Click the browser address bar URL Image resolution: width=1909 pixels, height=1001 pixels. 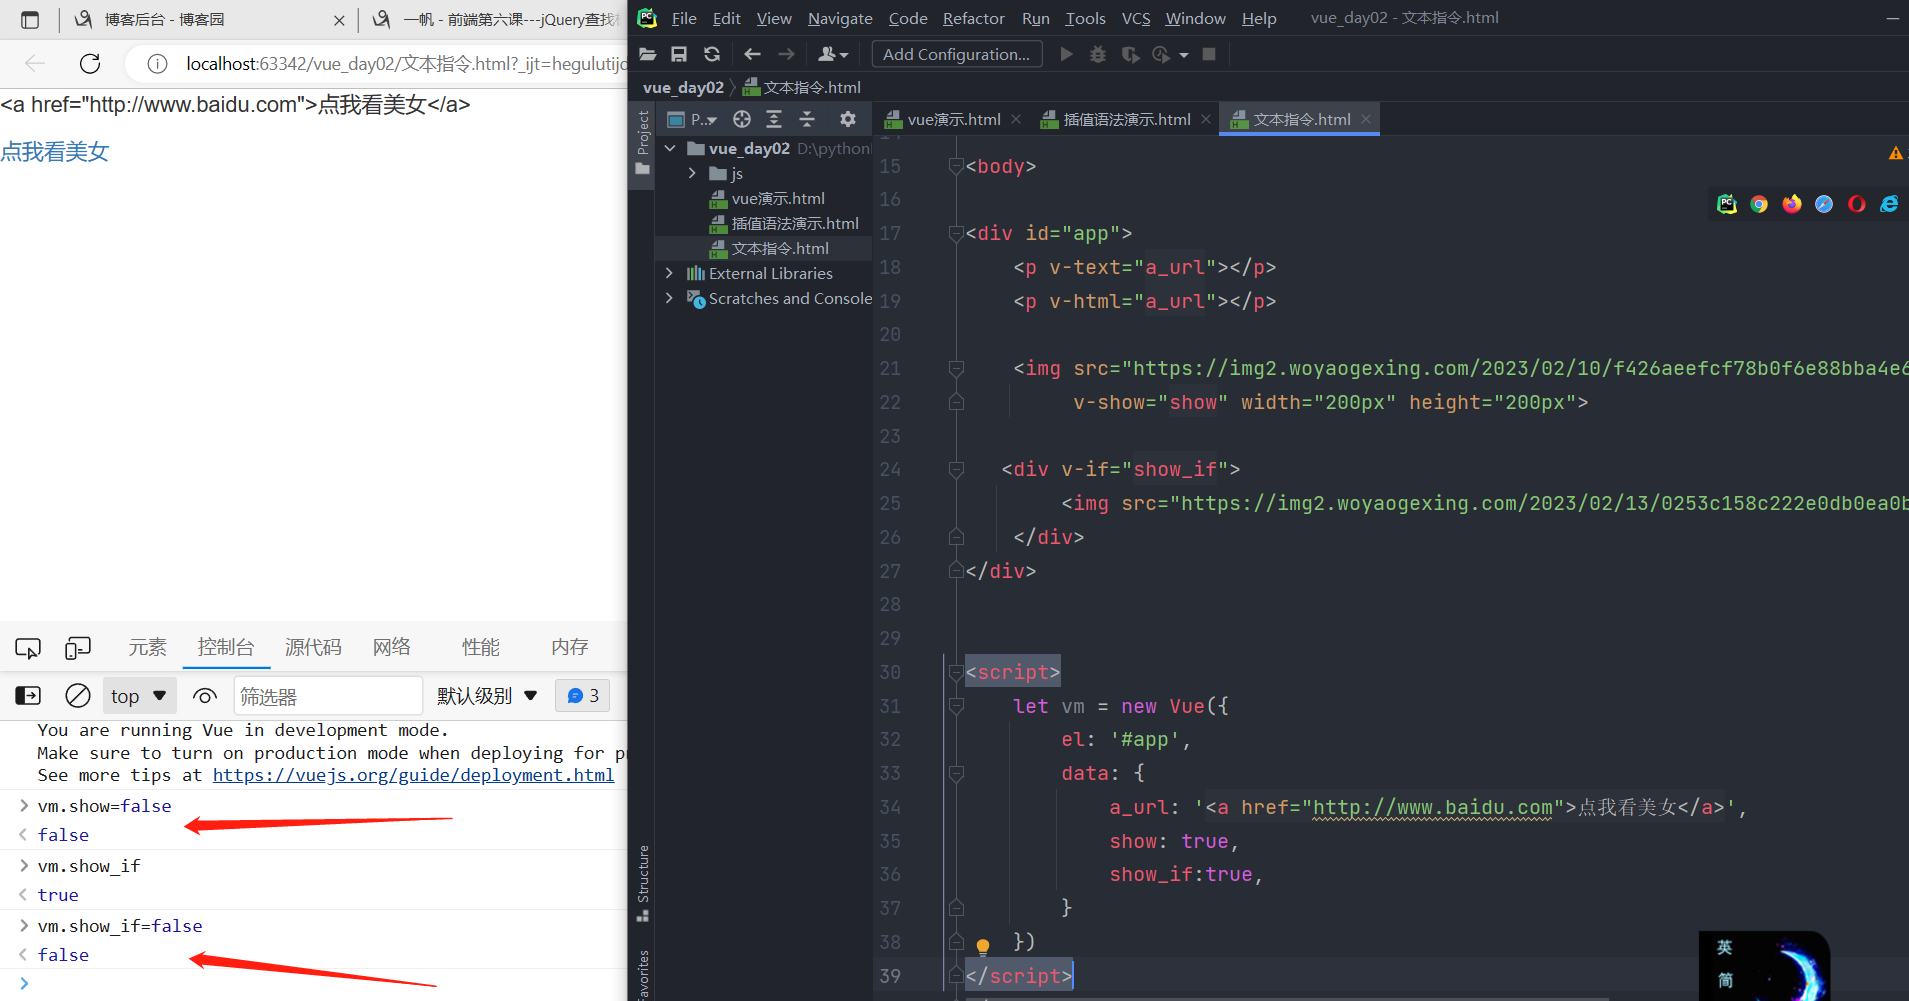[x=405, y=64]
